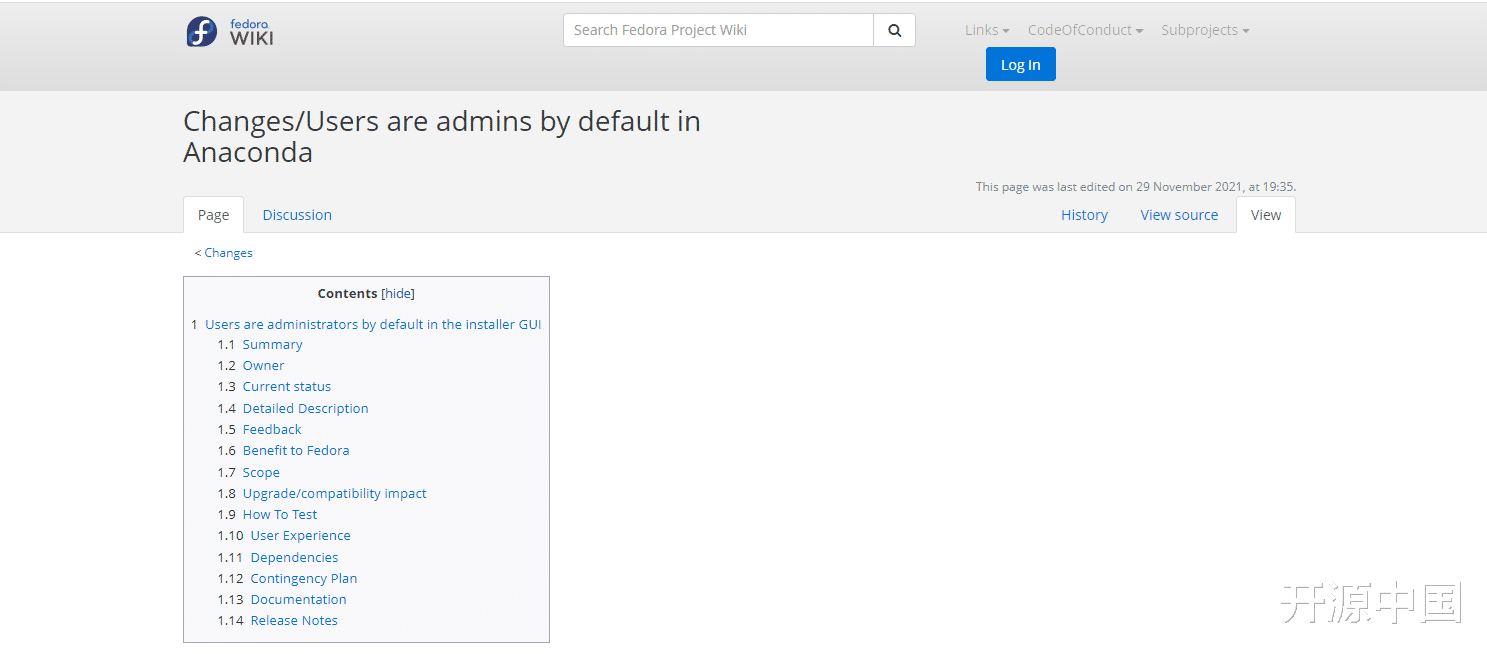Open the Benefit to Fedora section link
The height and width of the screenshot is (654, 1487).
(x=296, y=450)
